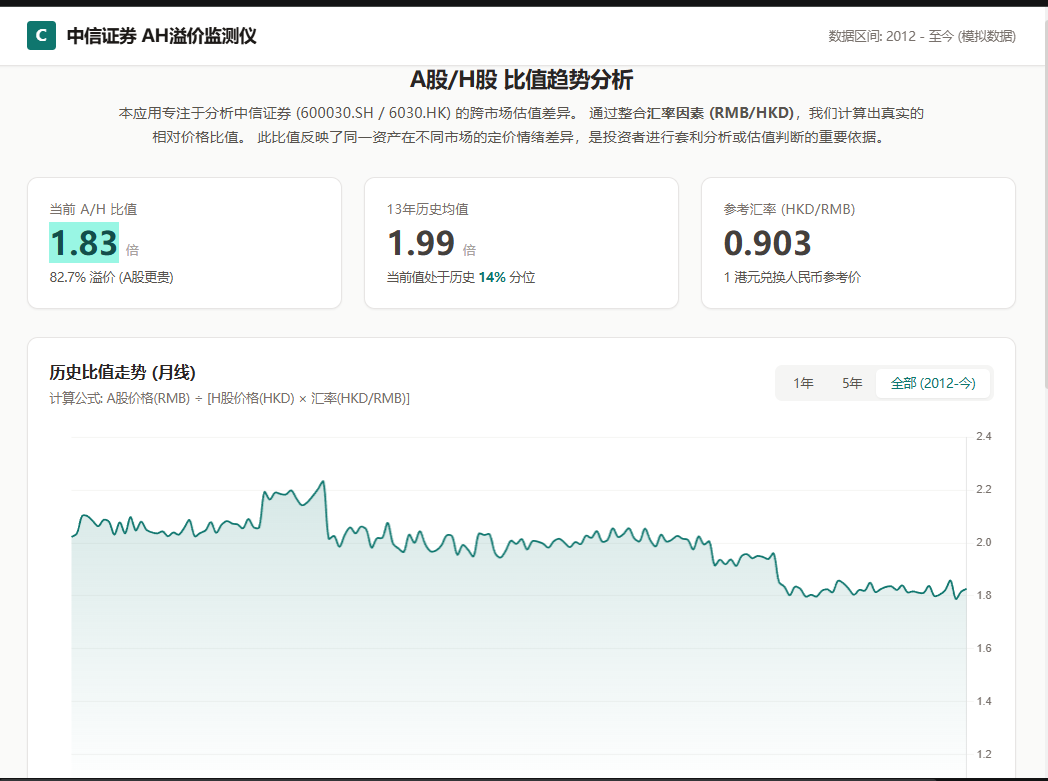
Task: Click the green C logo icon
Action: point(41,36)
